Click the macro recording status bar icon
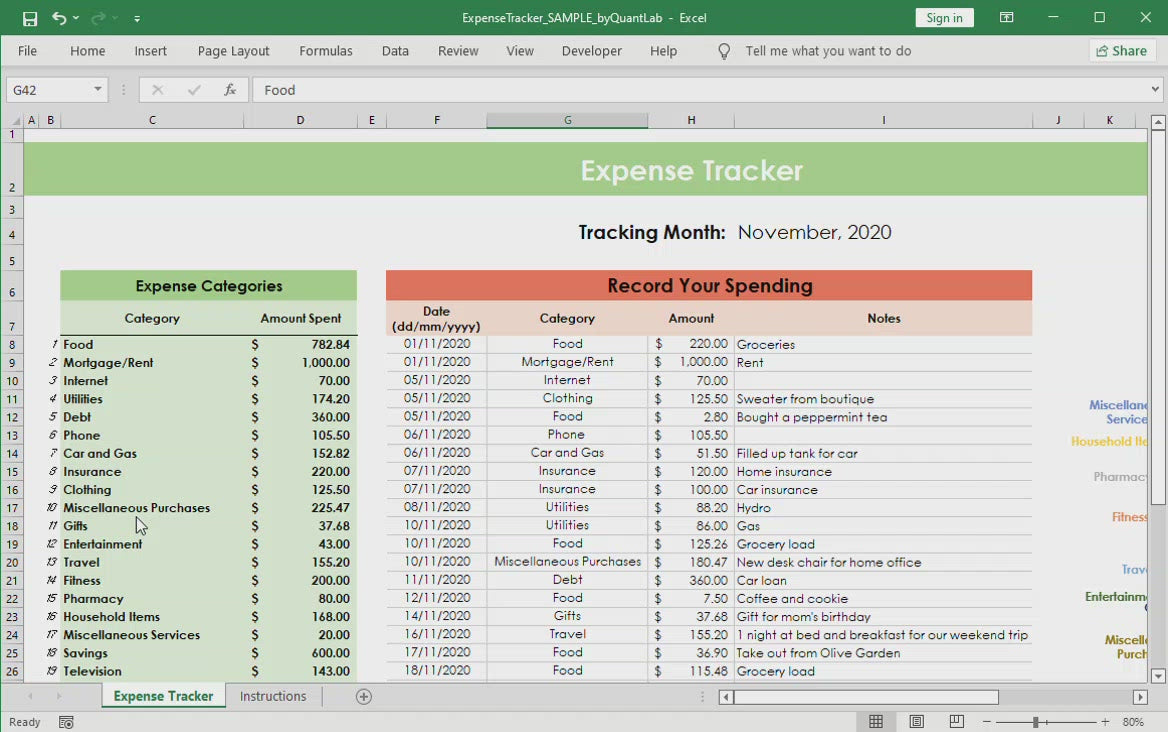The height and width of the screenshot is (732, 1168). pyautogui.click(x=66, y=722)
